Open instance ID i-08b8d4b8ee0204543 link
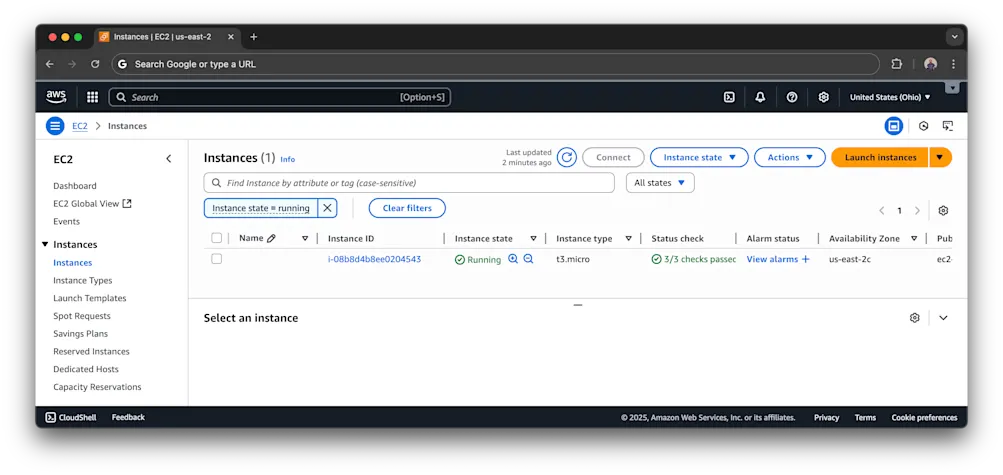This screenshot has width=1003, height=475. pyautogui.click(x=374, y=259)
